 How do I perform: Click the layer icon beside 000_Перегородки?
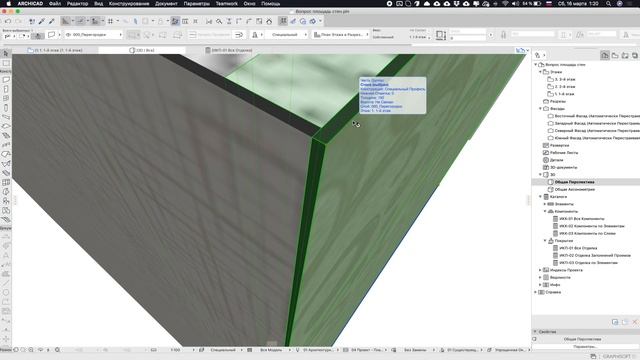(68, 35)
